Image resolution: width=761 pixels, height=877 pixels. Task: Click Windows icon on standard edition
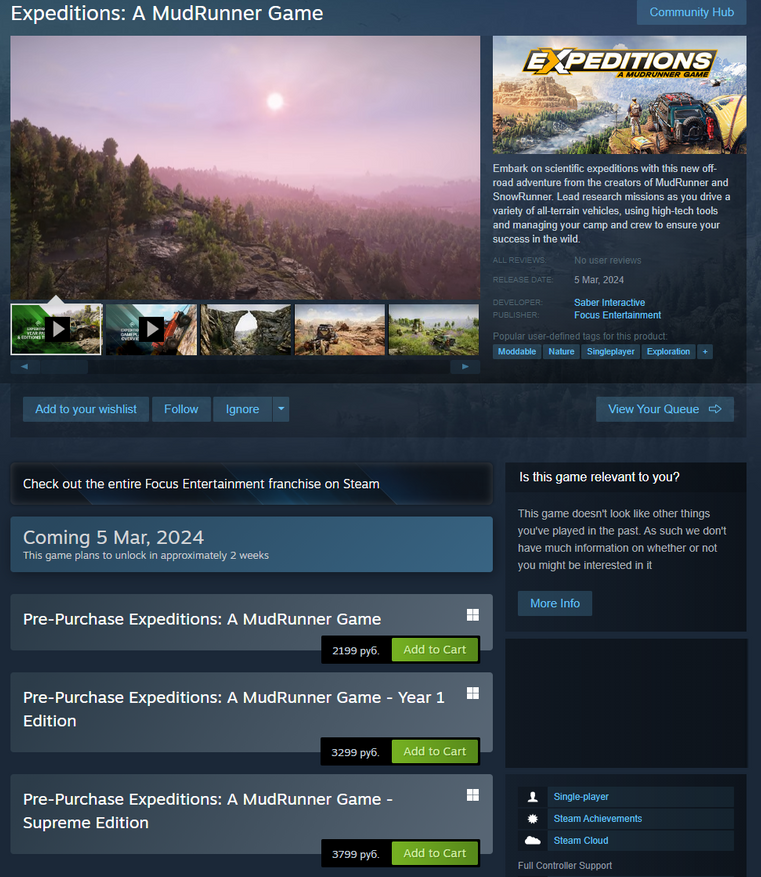(473, 615)
